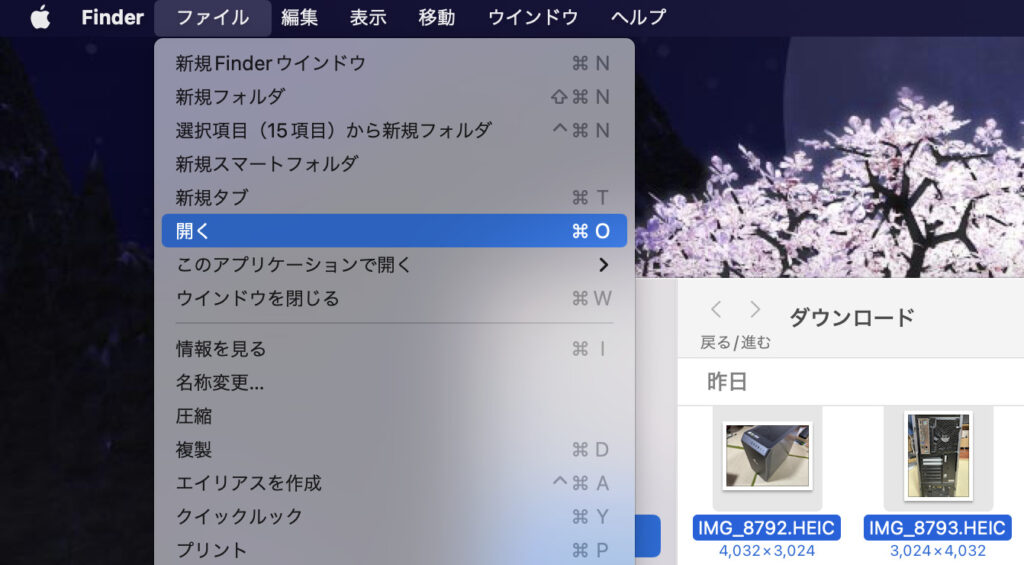This screenshot has height=565, width=1024.
Task: Select IMG_8793.HEIC thumbnail image
Action: pos(938,455)
